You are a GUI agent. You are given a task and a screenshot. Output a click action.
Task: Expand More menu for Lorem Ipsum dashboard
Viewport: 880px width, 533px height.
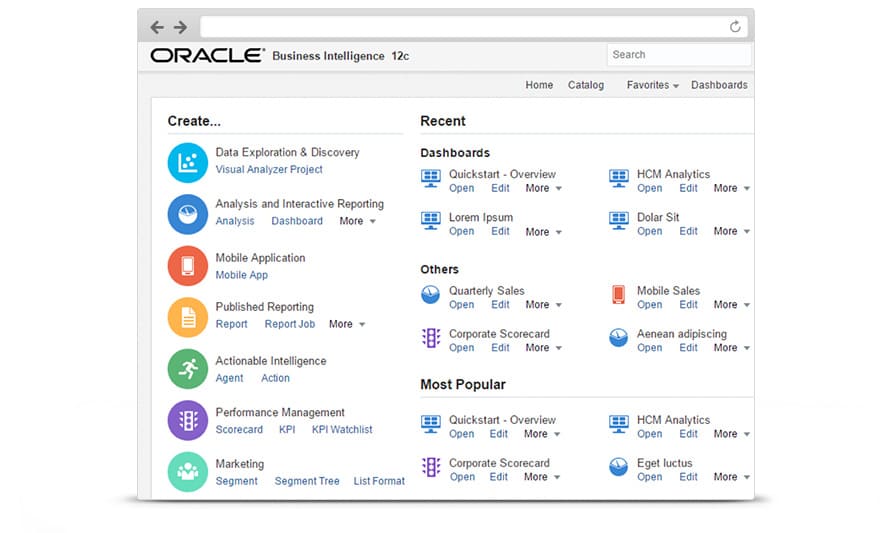click(x=543, y=232)
